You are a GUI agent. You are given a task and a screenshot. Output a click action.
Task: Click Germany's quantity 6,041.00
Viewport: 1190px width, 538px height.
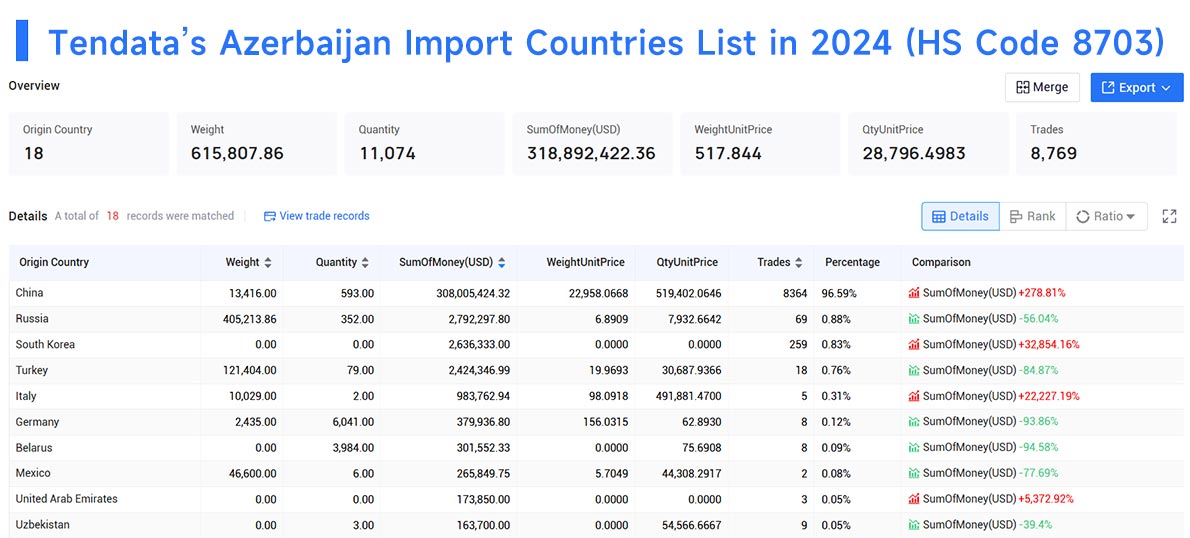352,422
